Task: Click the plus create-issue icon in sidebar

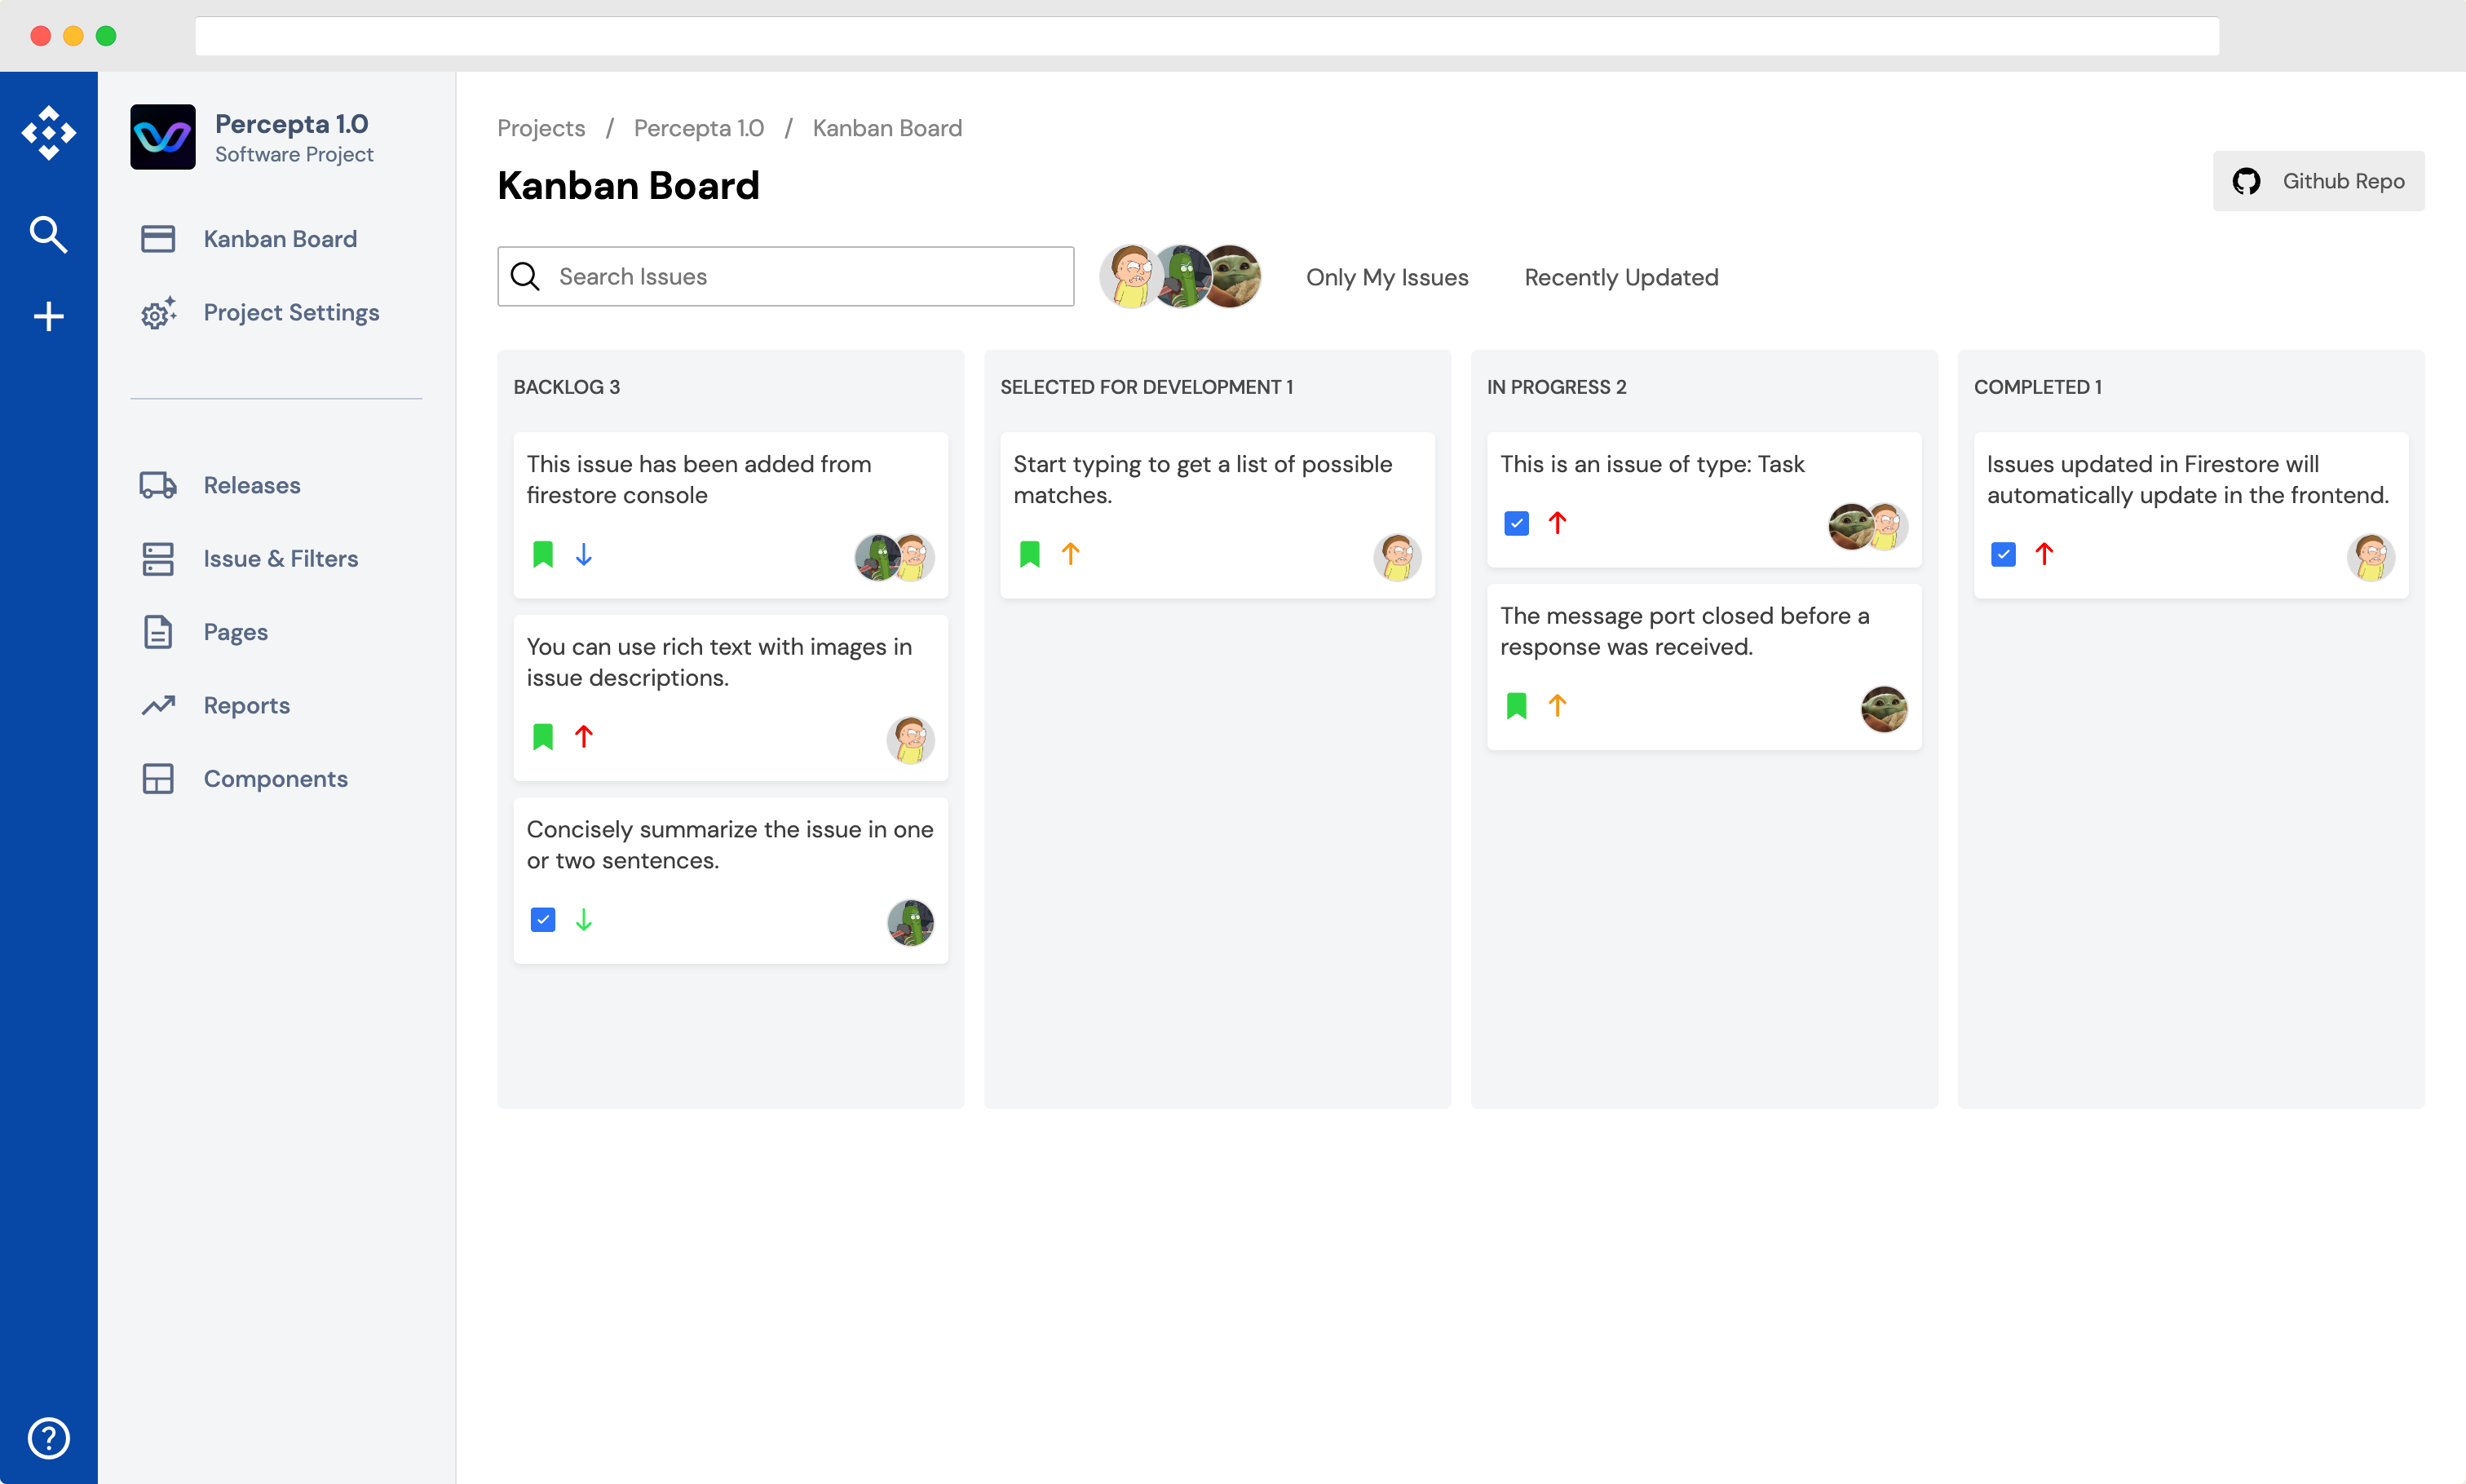Action: (48, 317)
